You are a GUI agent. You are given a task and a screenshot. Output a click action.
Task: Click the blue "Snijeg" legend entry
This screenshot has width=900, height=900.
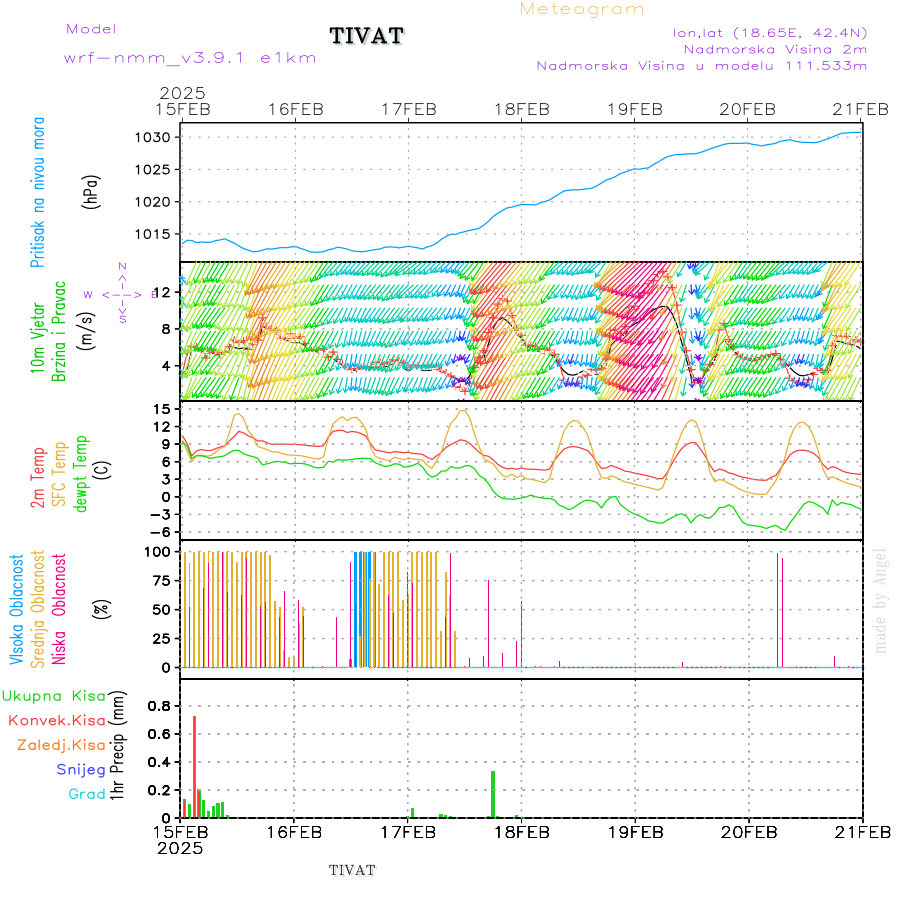(x=81, y=770)
